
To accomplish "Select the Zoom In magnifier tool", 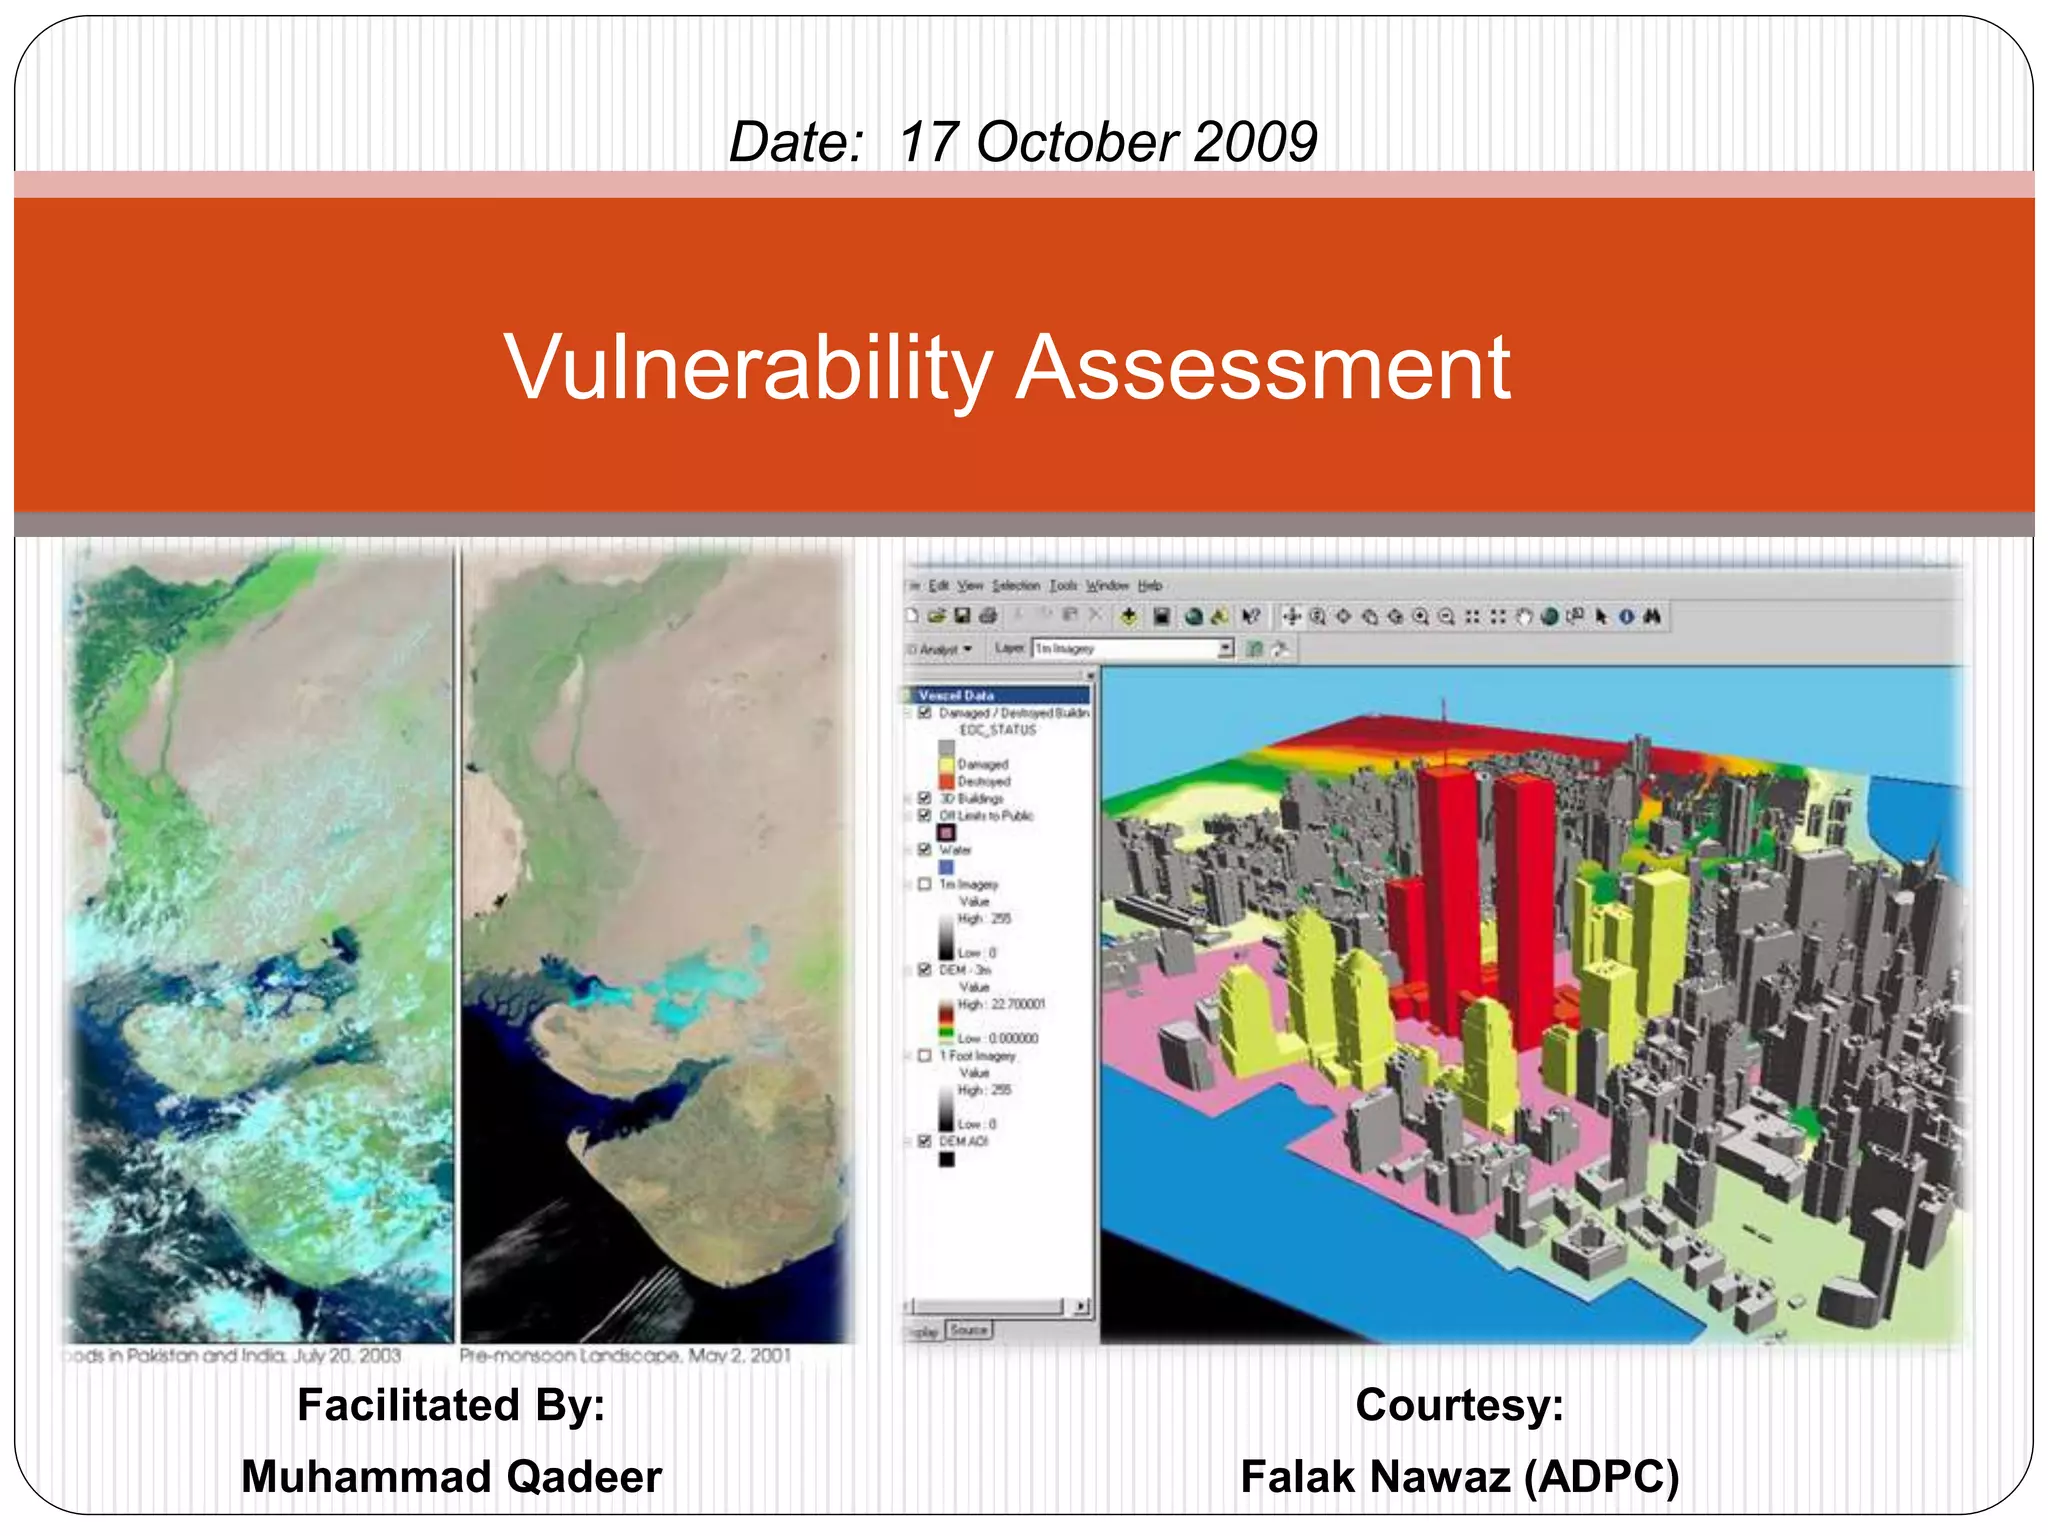I will point(1420,617).
